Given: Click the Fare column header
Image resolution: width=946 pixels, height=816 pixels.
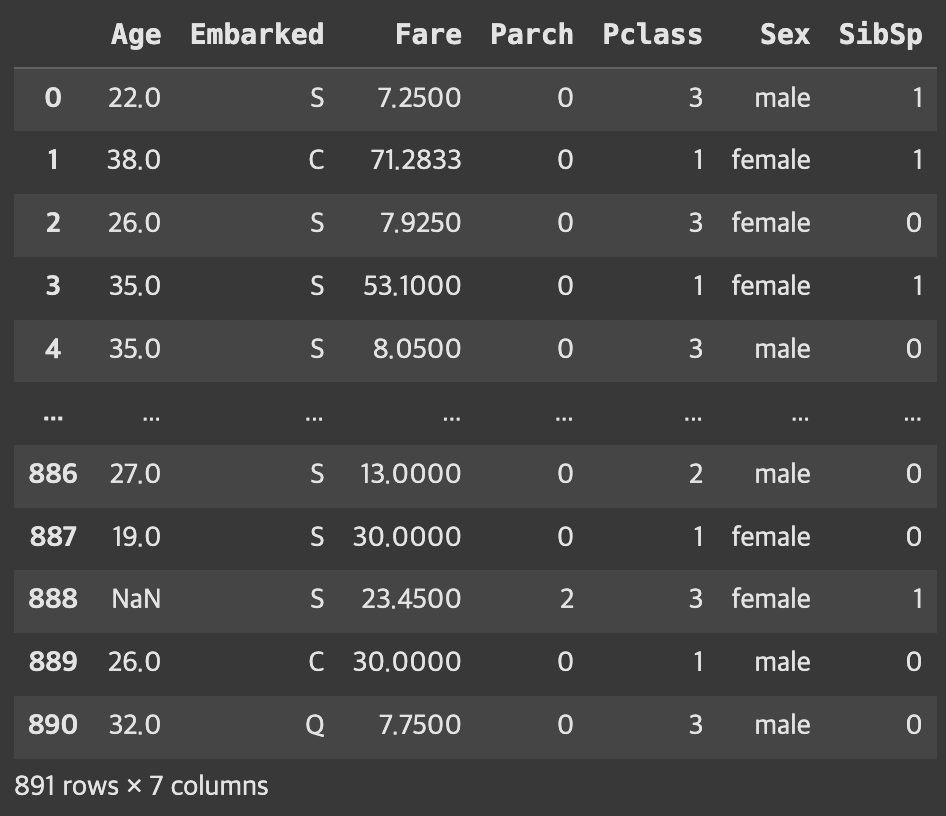Looking at the screenshot, I should click(428, 35).
